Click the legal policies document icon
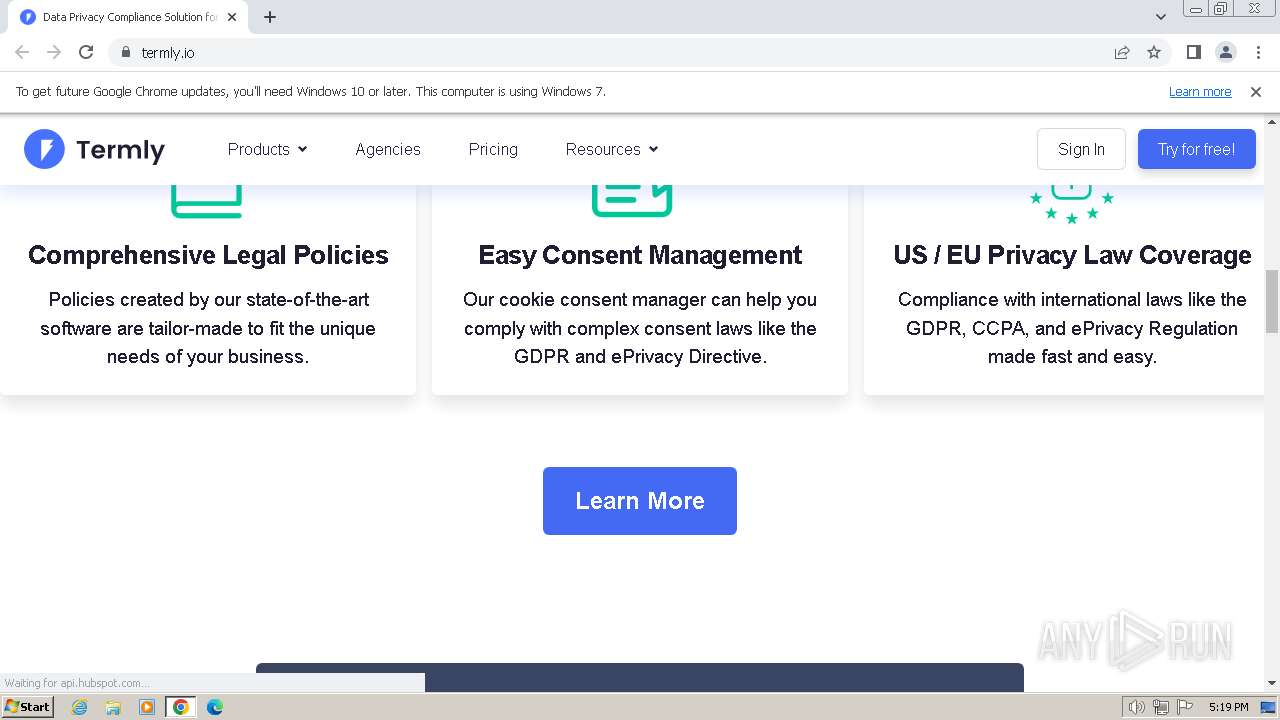 tap(207, 201)
